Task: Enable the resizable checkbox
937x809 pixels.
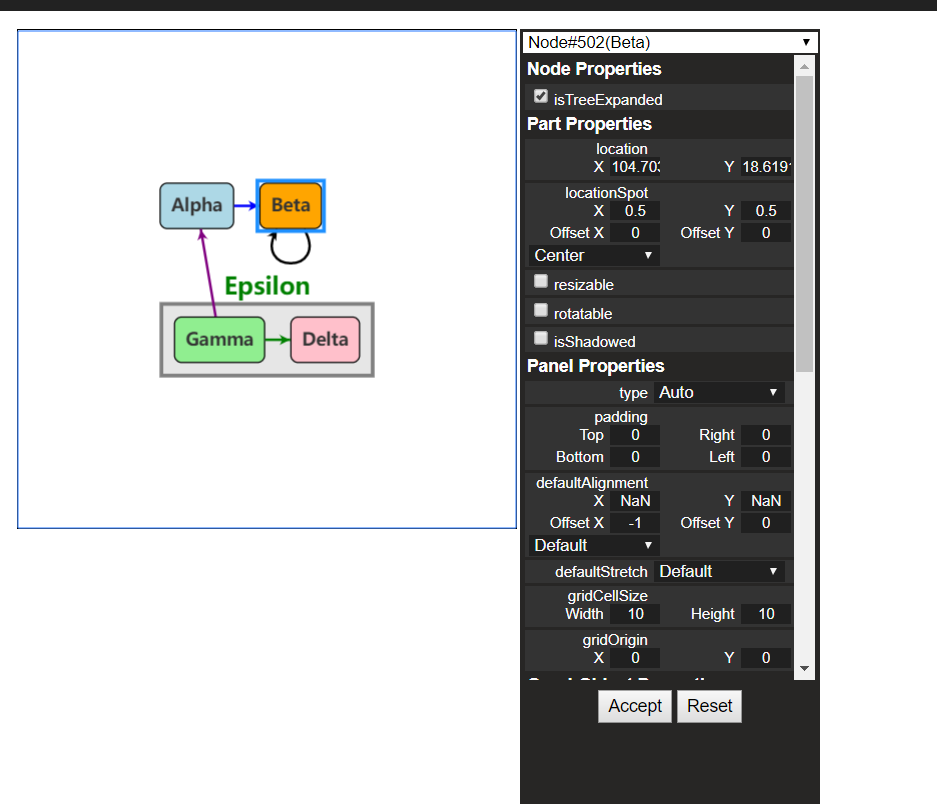Action: 541,281
